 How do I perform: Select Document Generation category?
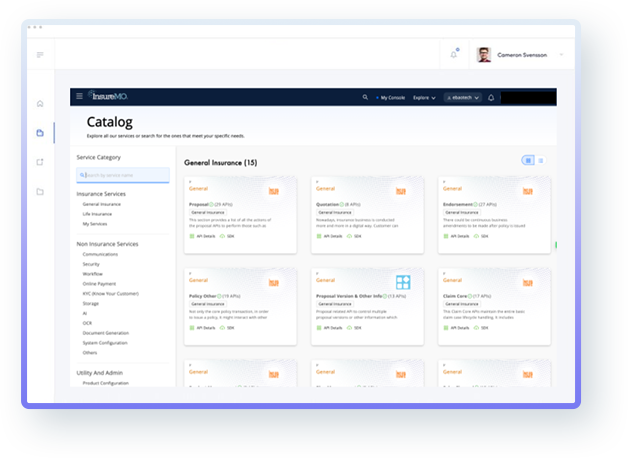106,333
